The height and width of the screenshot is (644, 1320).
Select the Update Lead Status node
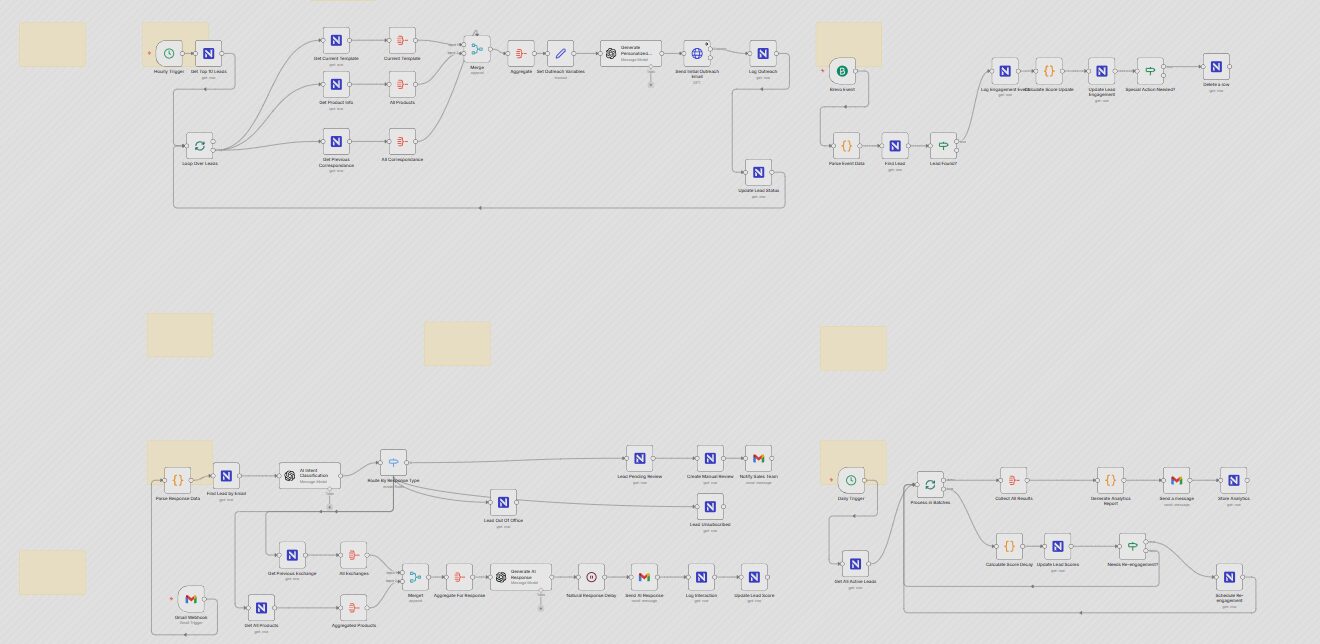[x=758, y=172]
